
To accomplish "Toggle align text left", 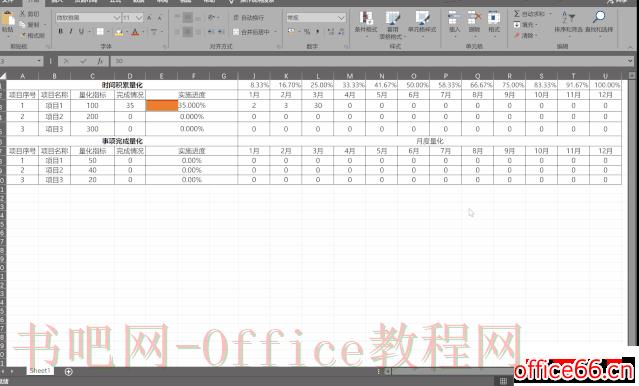I will 177,32.
